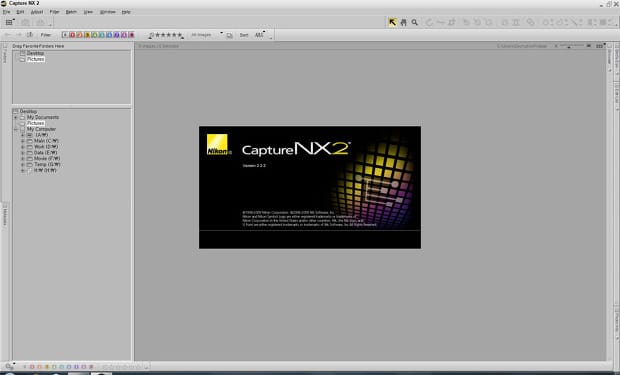Click the browser view icon in top-left toolbar
Image resolution: width=620 pixels, height=375 pixels.
[9, 23]
